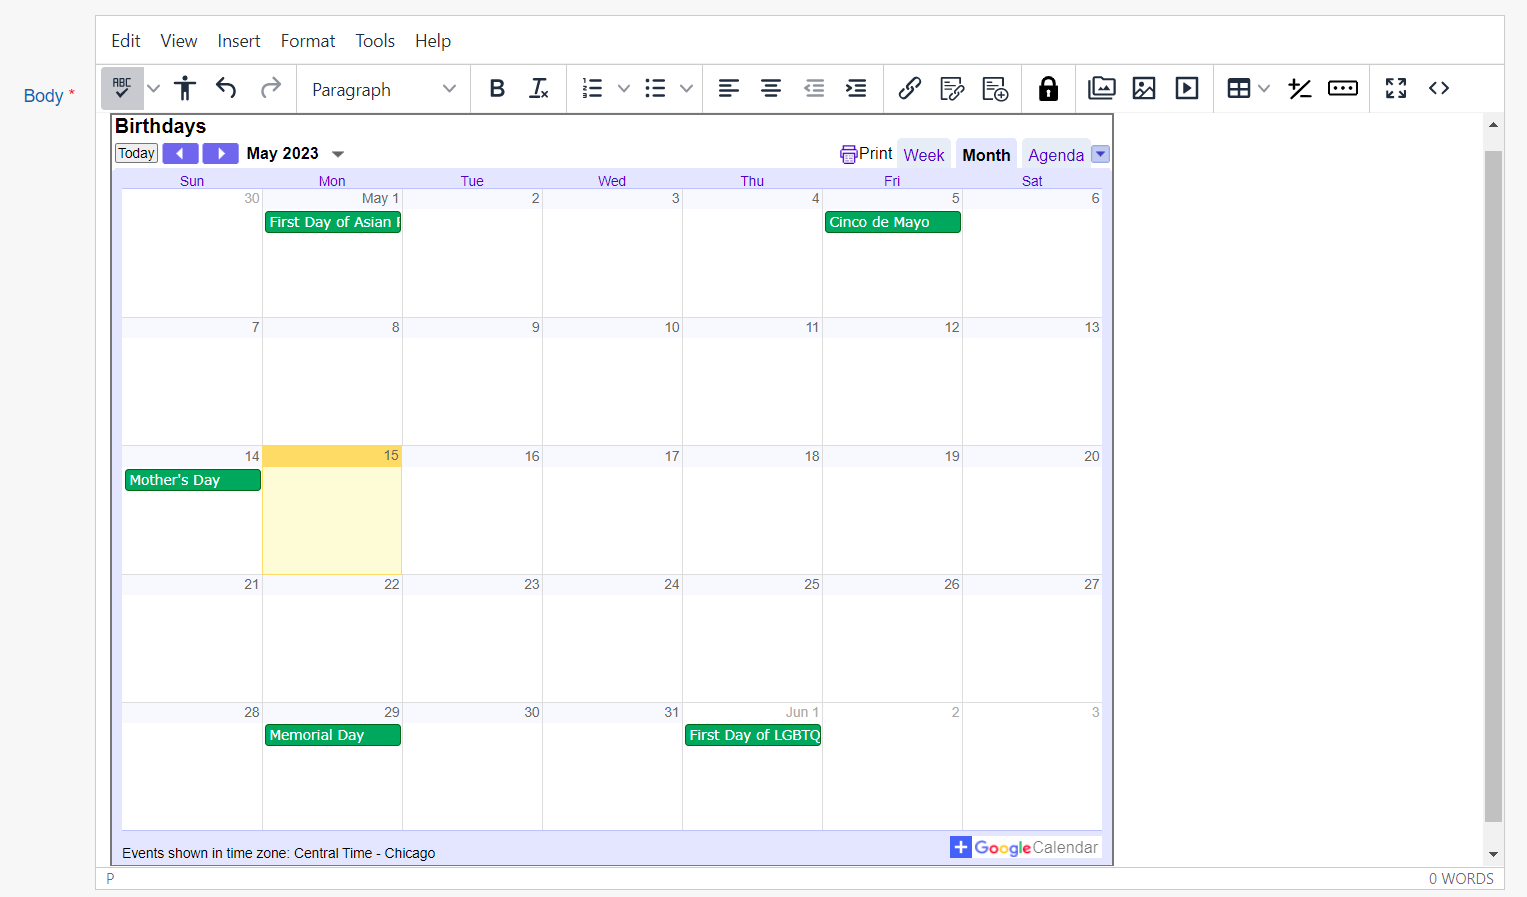Open the Cinco de Mayo event
Viewport: 1527px width, 897px height.
[892, 222]
